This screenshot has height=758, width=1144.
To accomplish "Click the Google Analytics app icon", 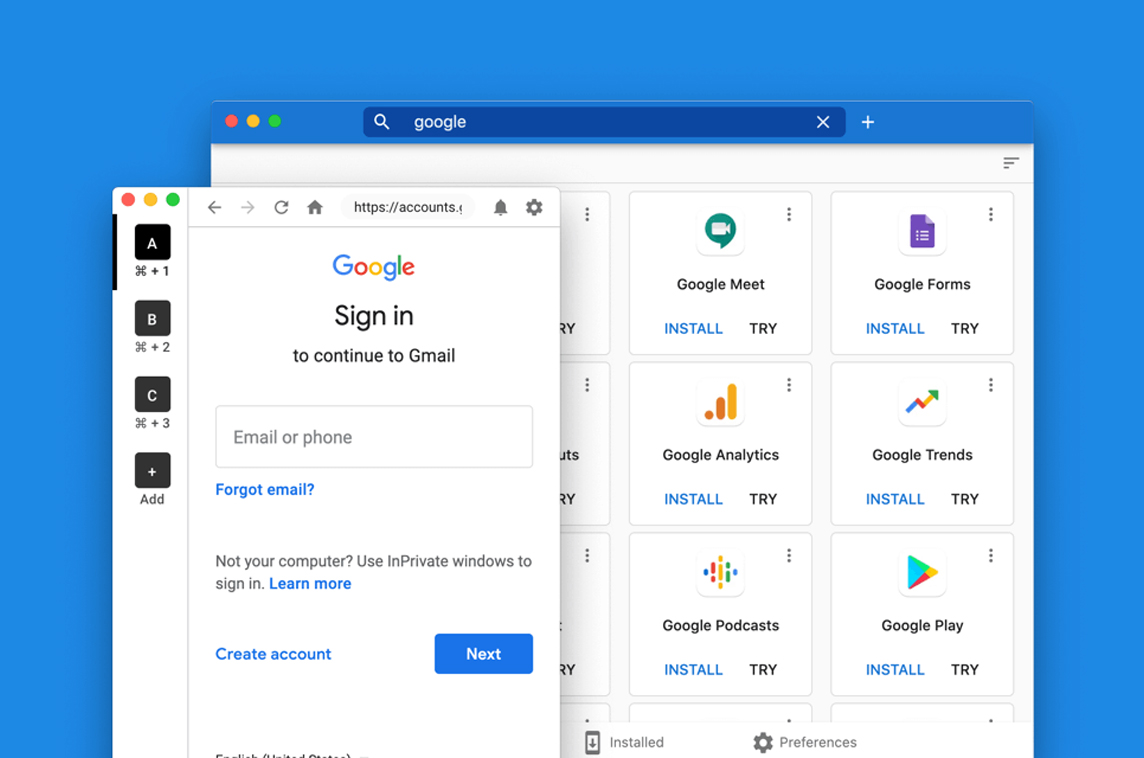I will point(720,402).
